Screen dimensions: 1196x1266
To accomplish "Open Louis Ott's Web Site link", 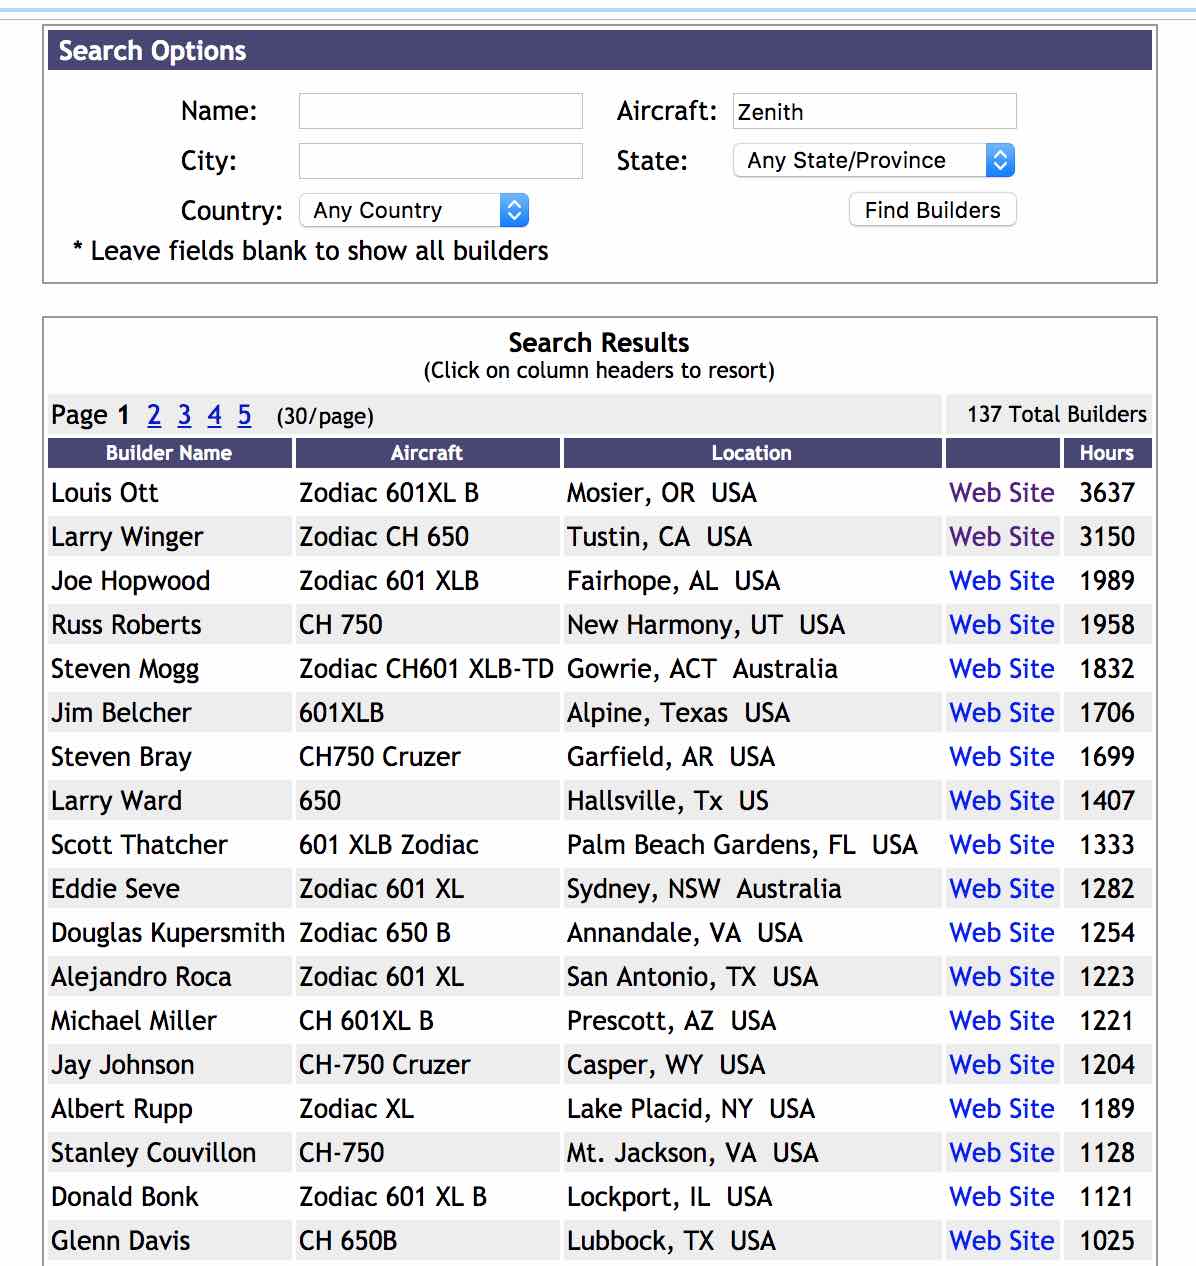I will click(x=1001, y=493).
